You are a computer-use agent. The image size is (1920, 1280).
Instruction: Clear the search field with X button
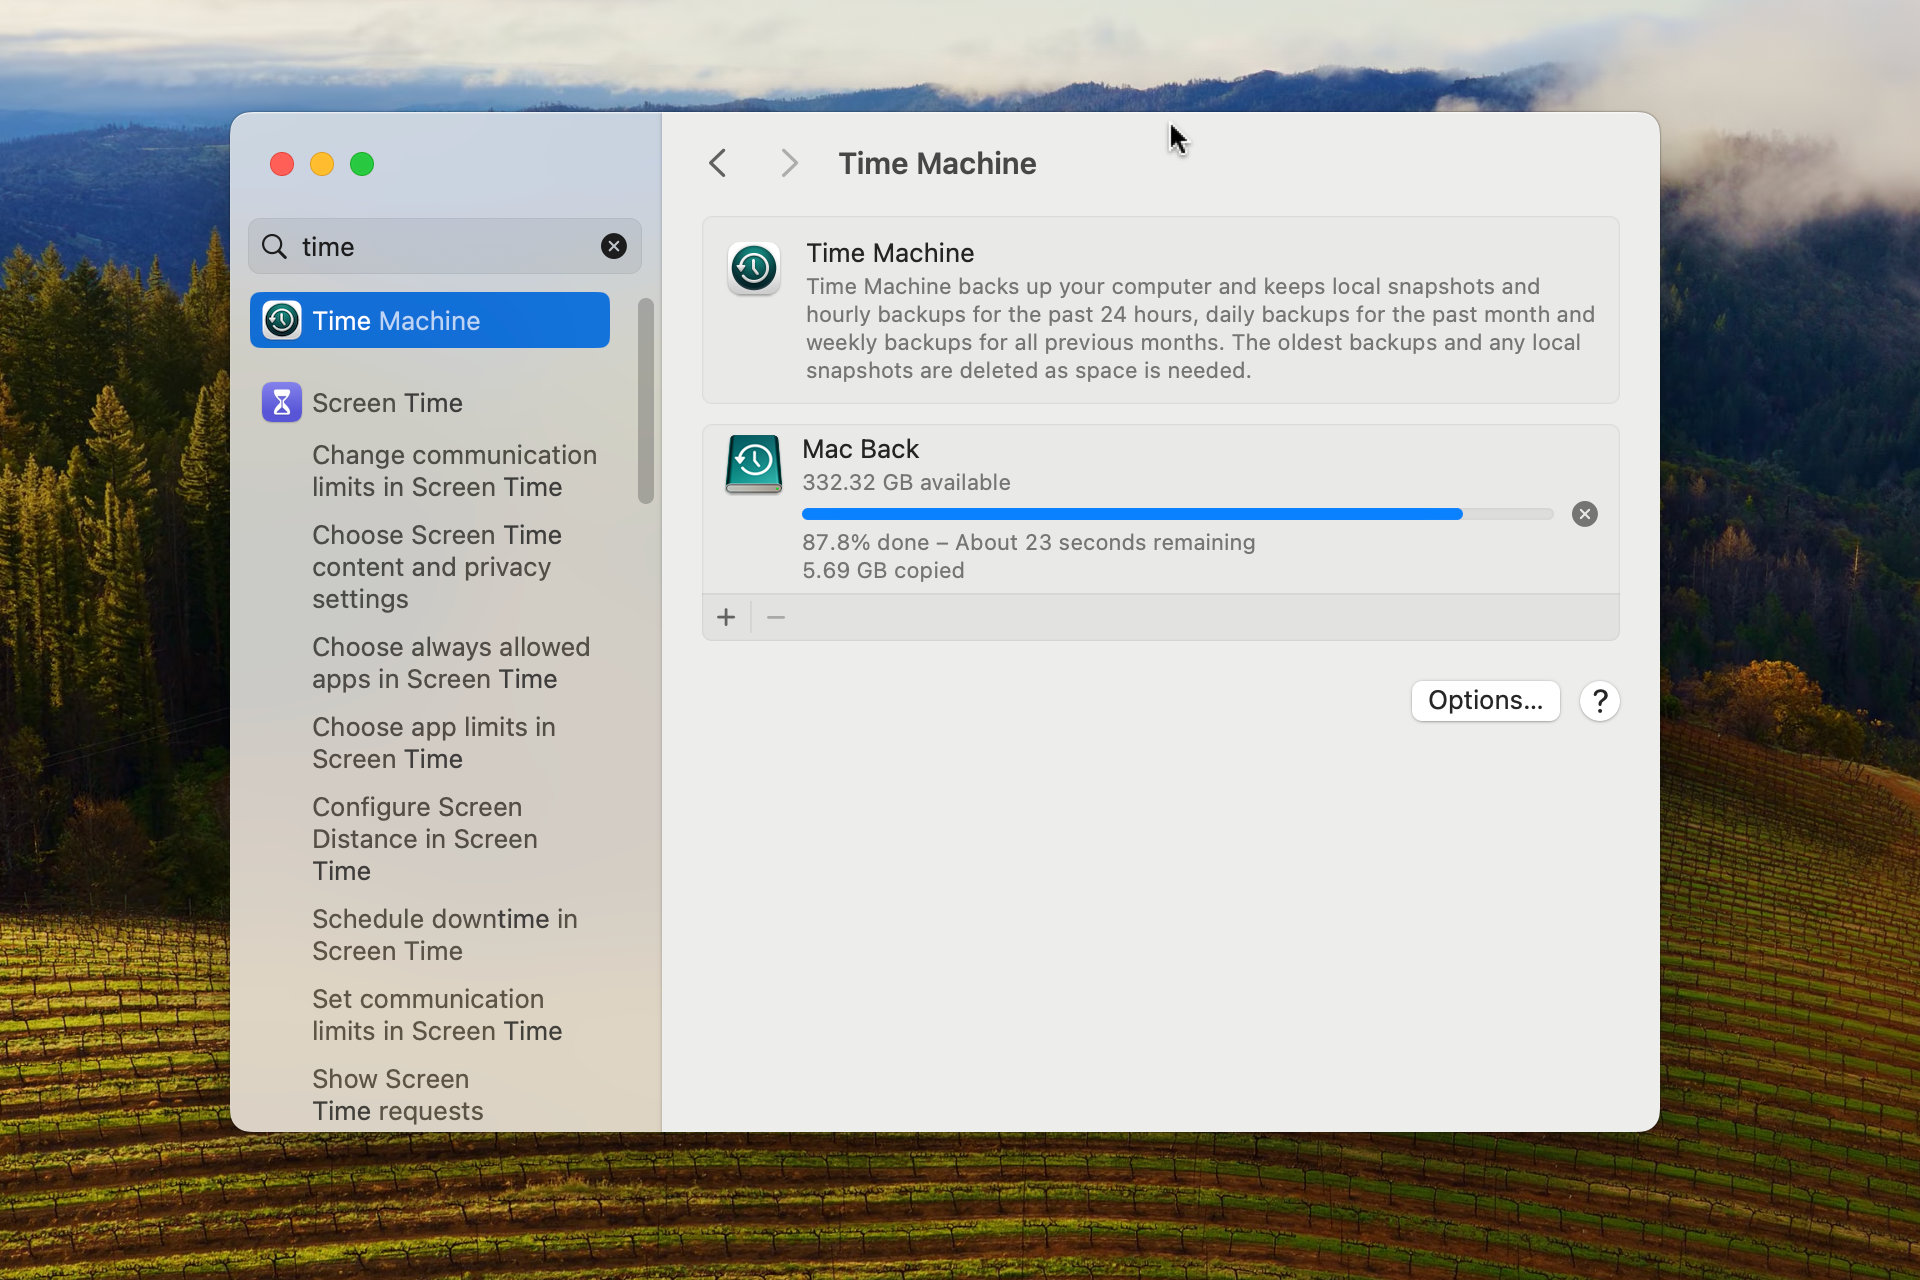click(x=613, y=246)
